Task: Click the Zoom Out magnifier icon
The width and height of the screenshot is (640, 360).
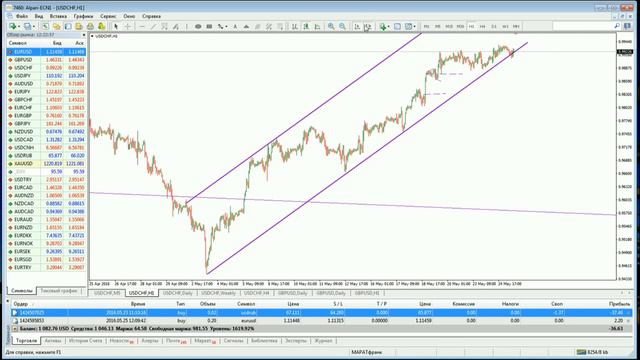Action: [x=342, y=27]
